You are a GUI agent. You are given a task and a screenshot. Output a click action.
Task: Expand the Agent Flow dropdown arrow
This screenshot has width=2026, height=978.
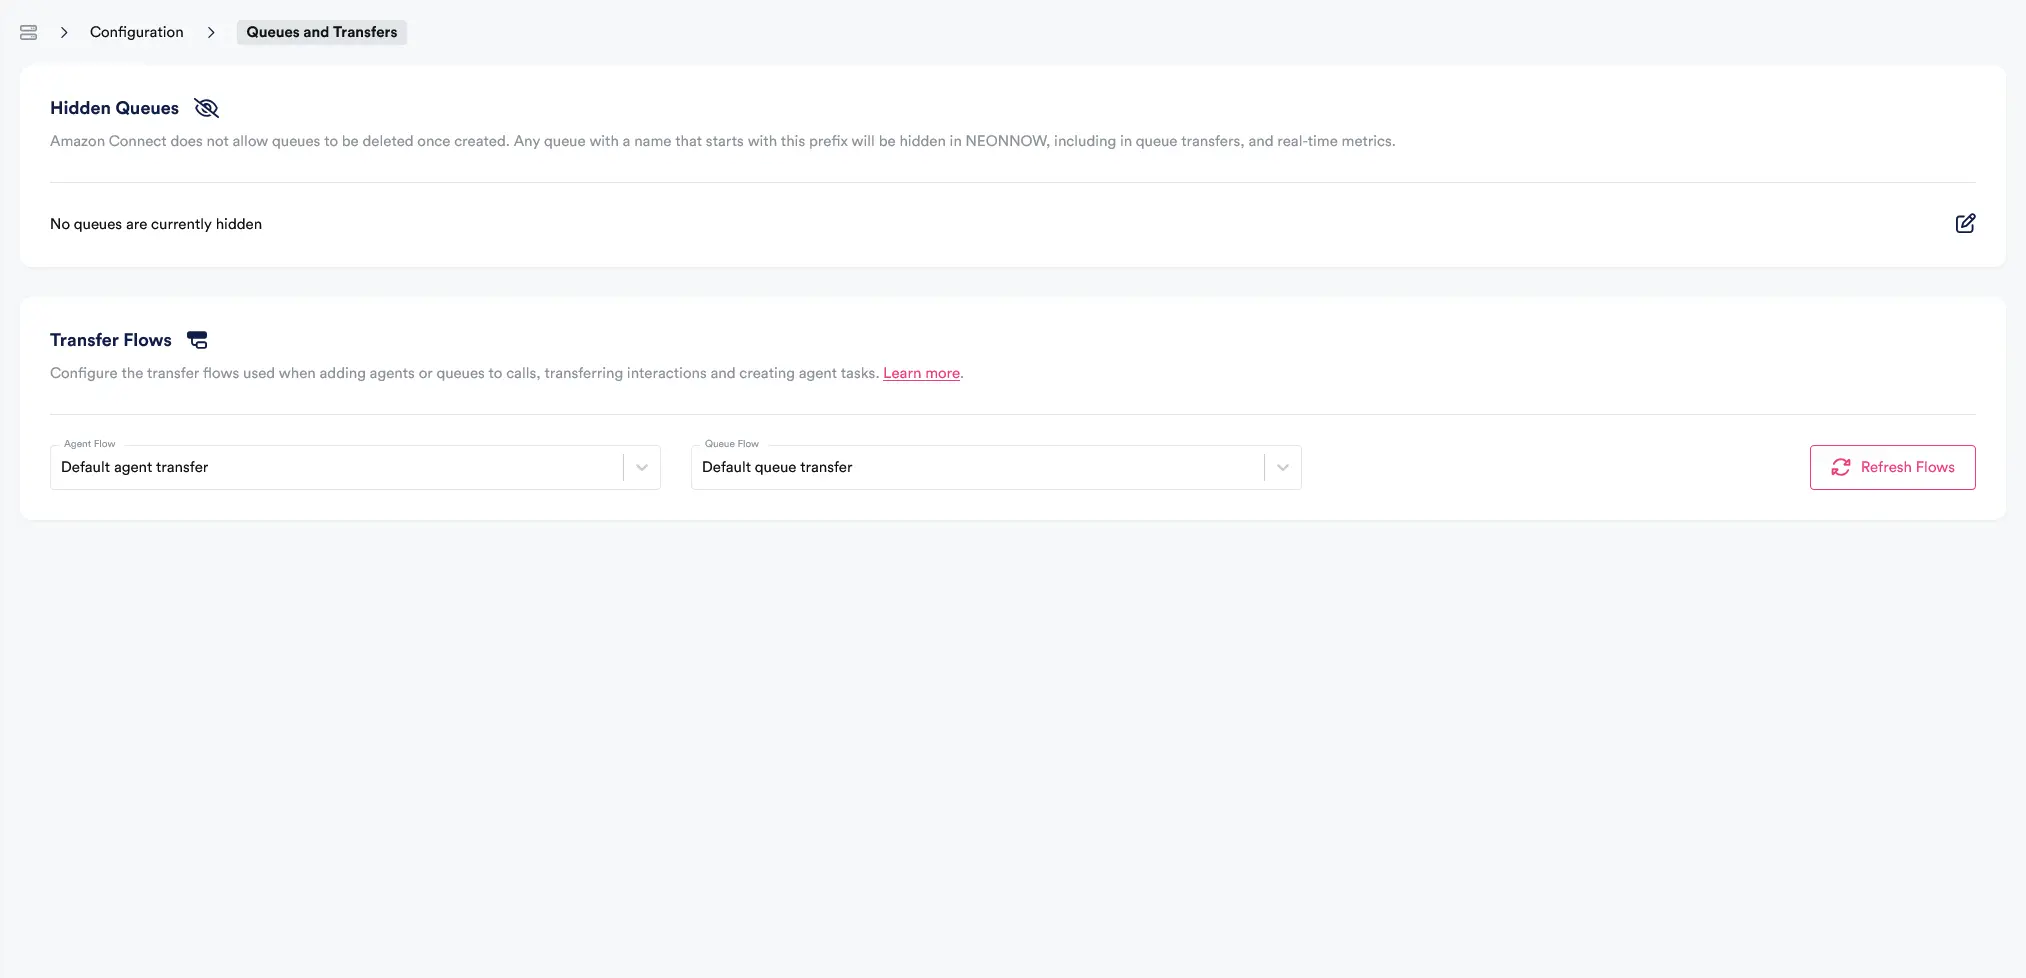point(642,467)
